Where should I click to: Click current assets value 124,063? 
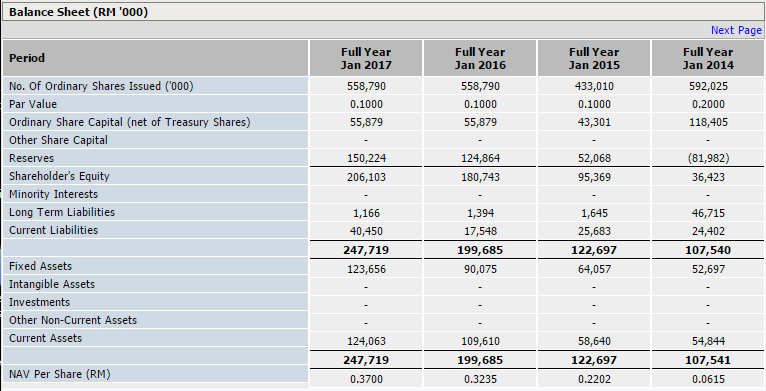(x=366, y=341)
